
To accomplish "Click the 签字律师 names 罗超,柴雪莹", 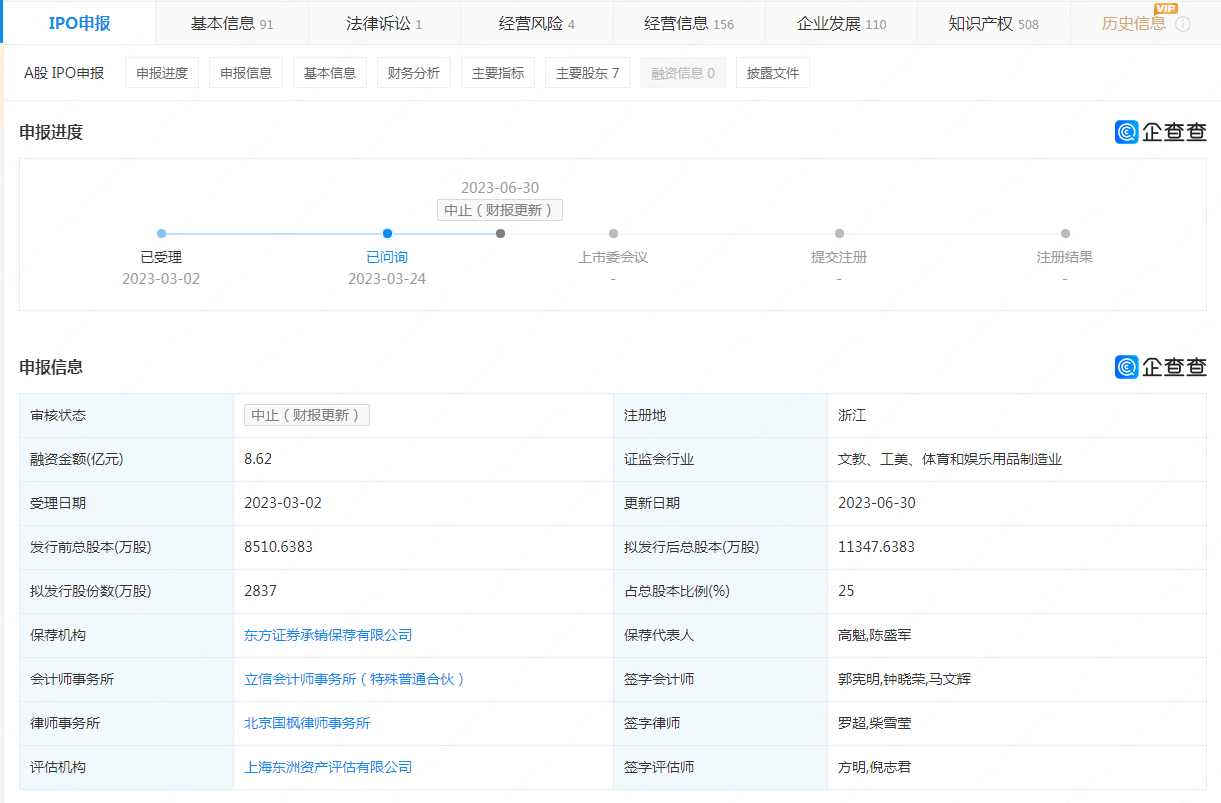I will click(874, 723).
